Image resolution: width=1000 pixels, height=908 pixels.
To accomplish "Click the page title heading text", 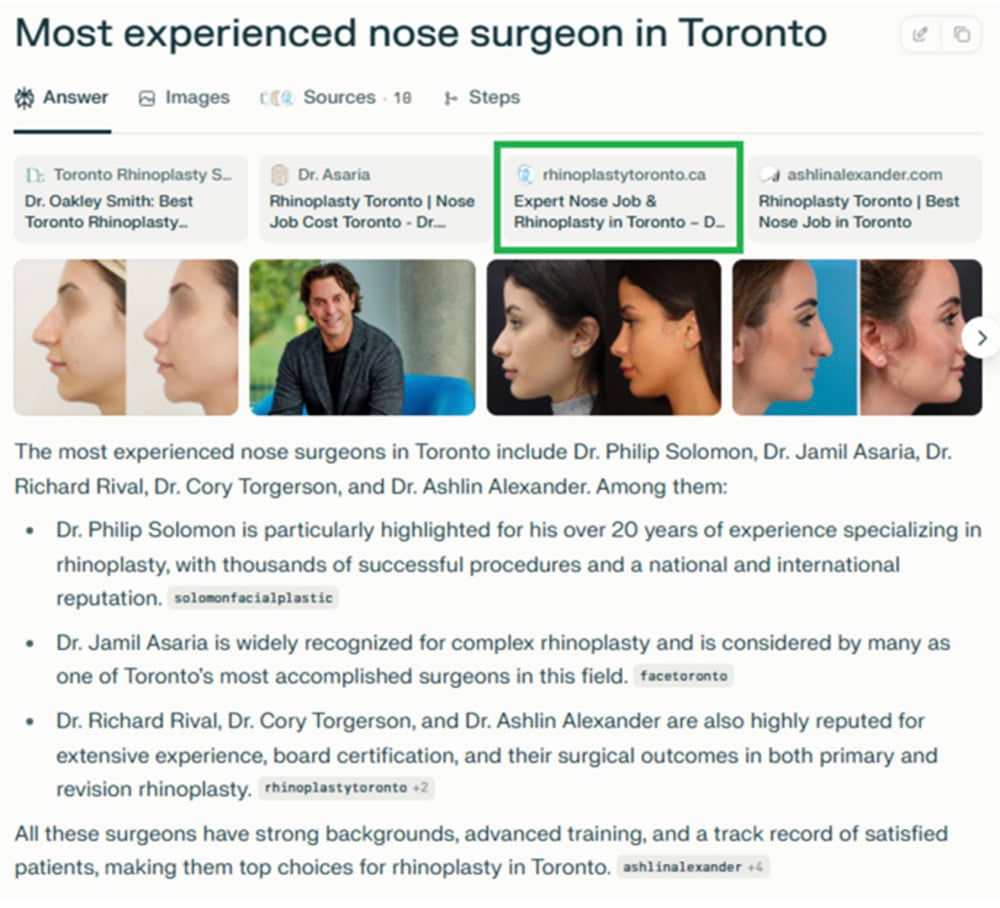I will (x=420, y=35).
